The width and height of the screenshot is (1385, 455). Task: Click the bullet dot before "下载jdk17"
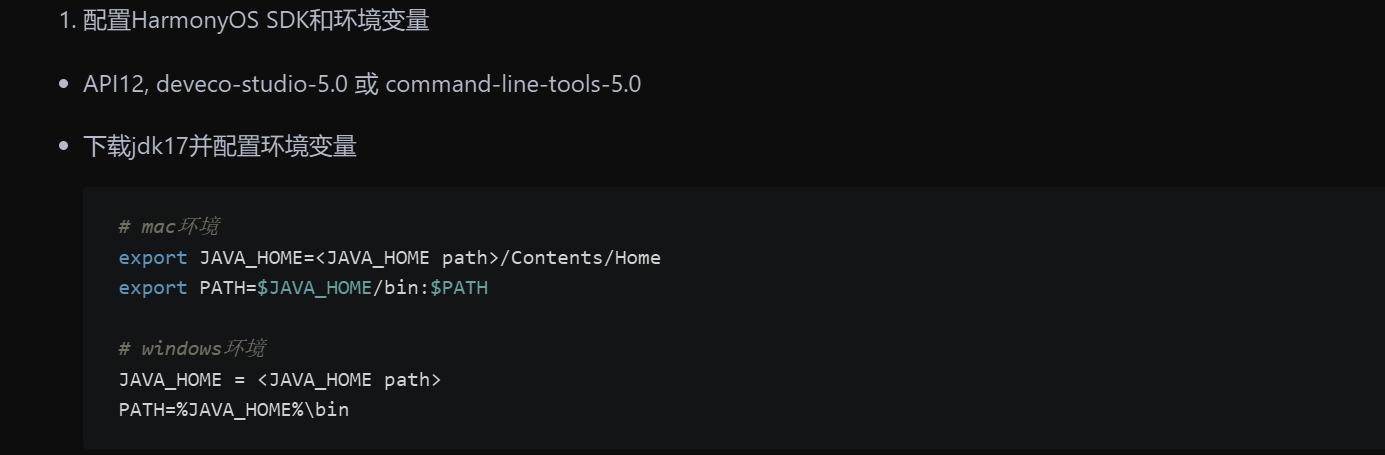(x=64, y=147)
